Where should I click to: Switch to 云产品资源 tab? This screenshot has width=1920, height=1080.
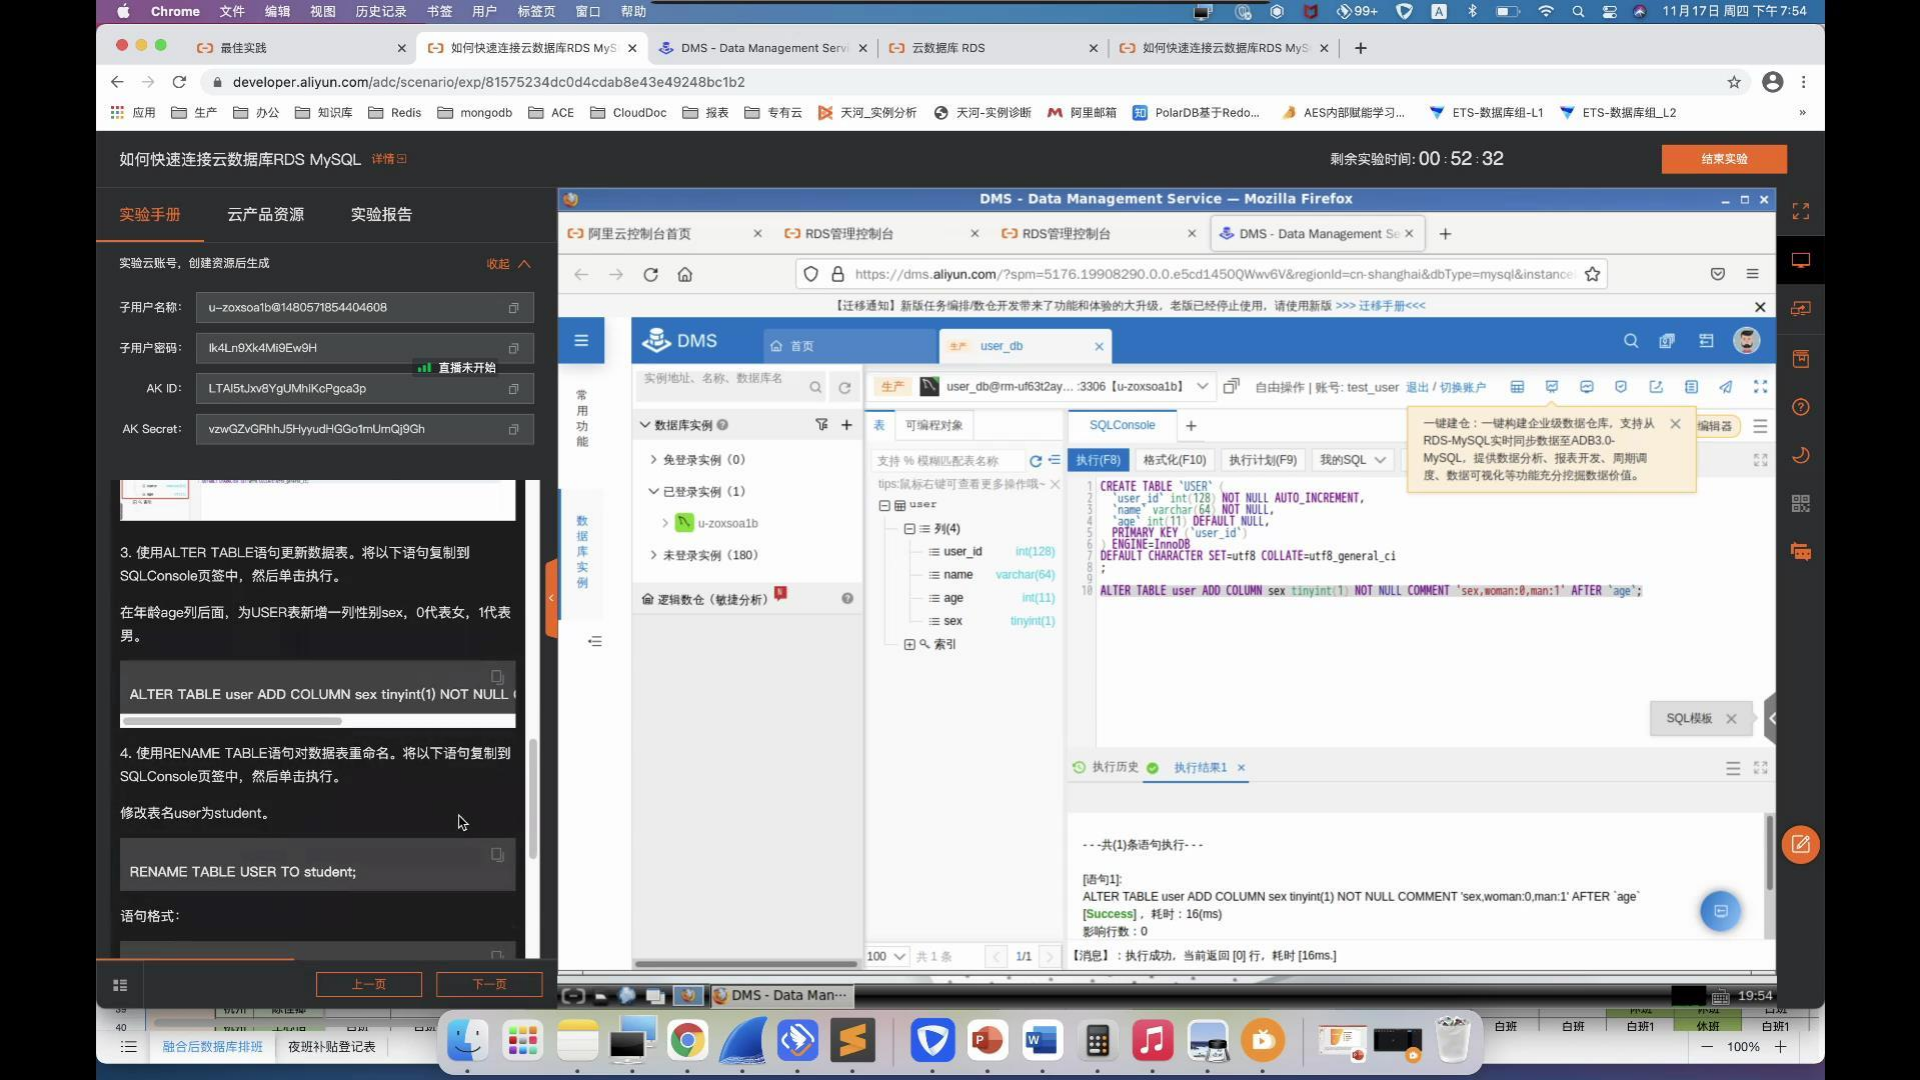[265, 215]
